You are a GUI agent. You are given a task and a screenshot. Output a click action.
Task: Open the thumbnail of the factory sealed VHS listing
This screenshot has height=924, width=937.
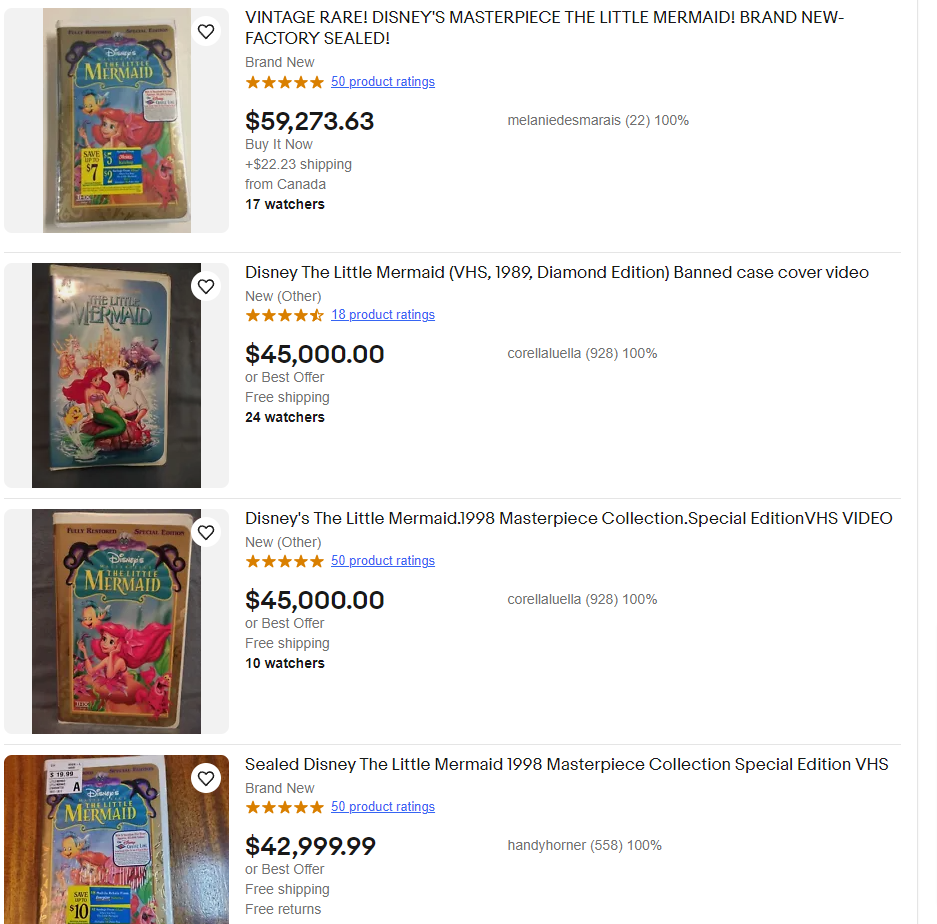point(117,120)
